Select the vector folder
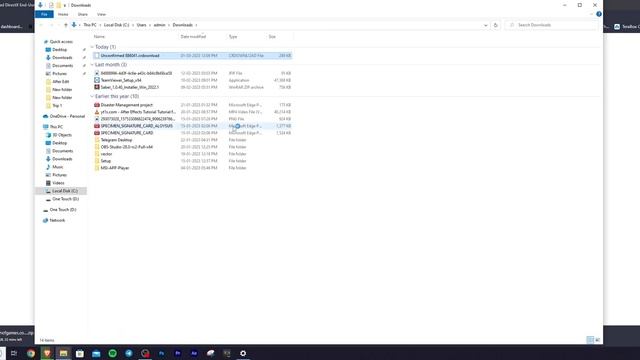Screen dimensions: 640x360 [192, 154]
